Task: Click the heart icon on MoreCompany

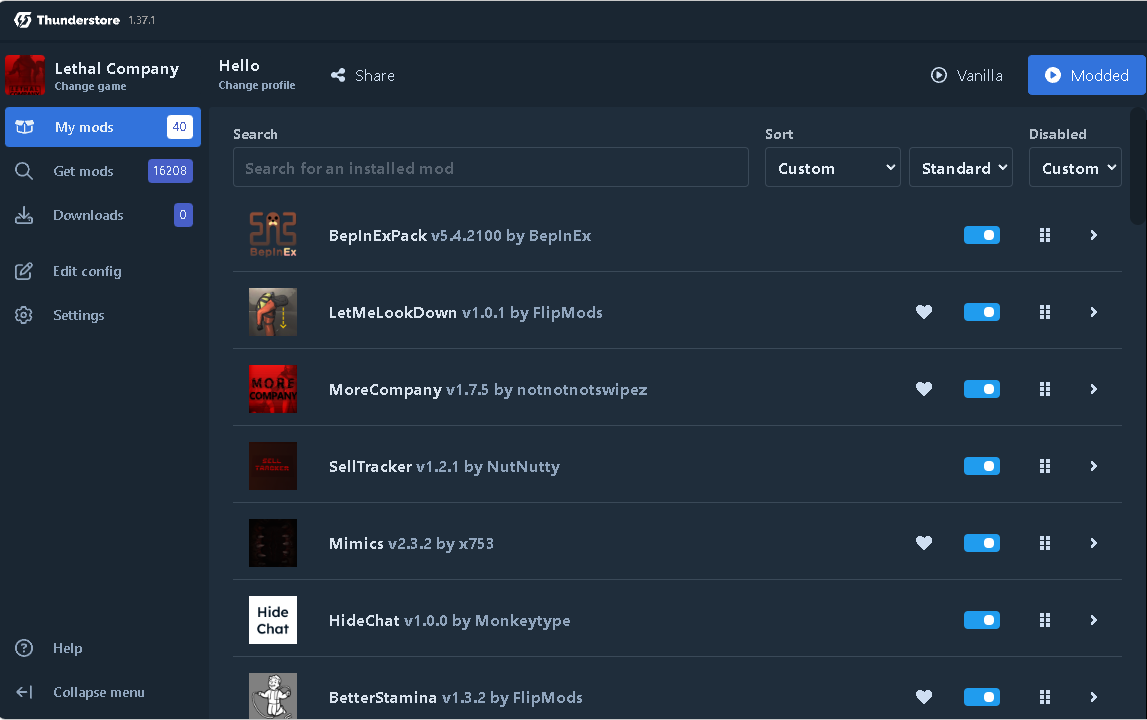Action: [924, 389]
